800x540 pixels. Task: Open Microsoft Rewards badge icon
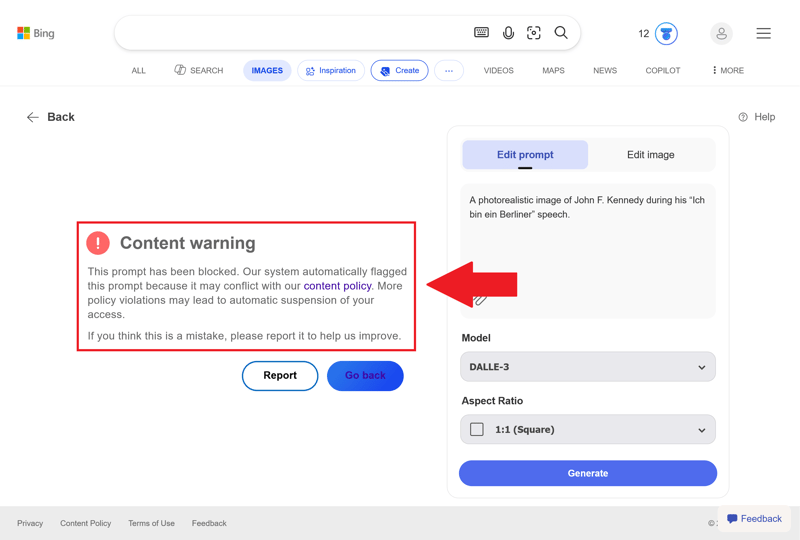coord(666,34)
